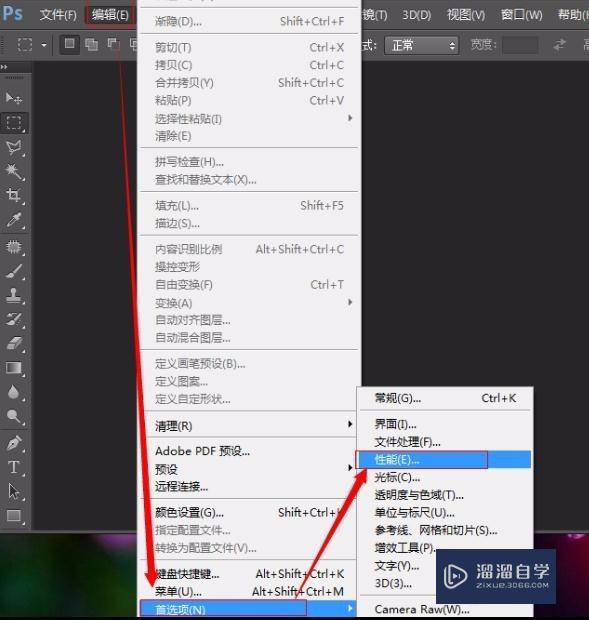Select the Rectangle shape tool
Screen dimensions: 589x620
(14, 516)
